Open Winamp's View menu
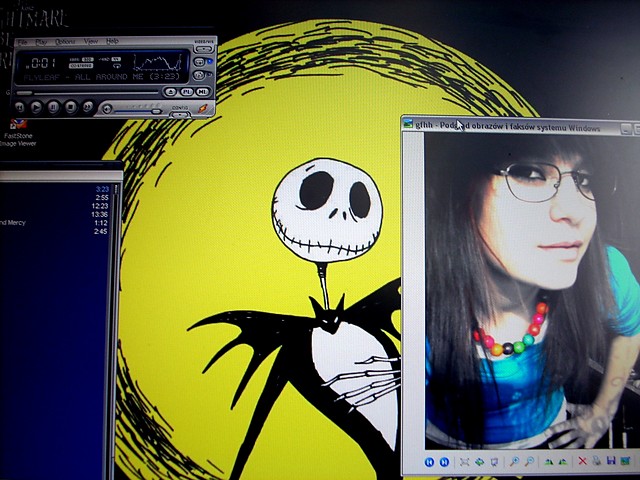The height and width of the screenshot is (480, 640). [x=91, y=41]
